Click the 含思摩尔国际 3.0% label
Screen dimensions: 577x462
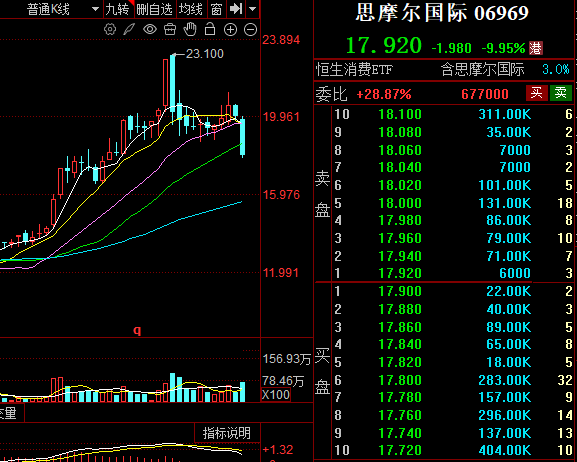coord(505,69)
